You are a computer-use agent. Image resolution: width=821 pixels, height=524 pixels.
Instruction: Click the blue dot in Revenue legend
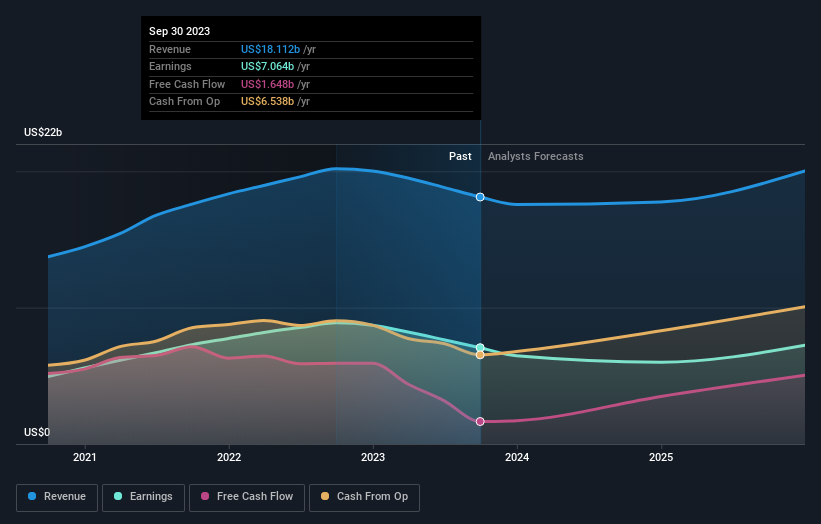[32, 496]
